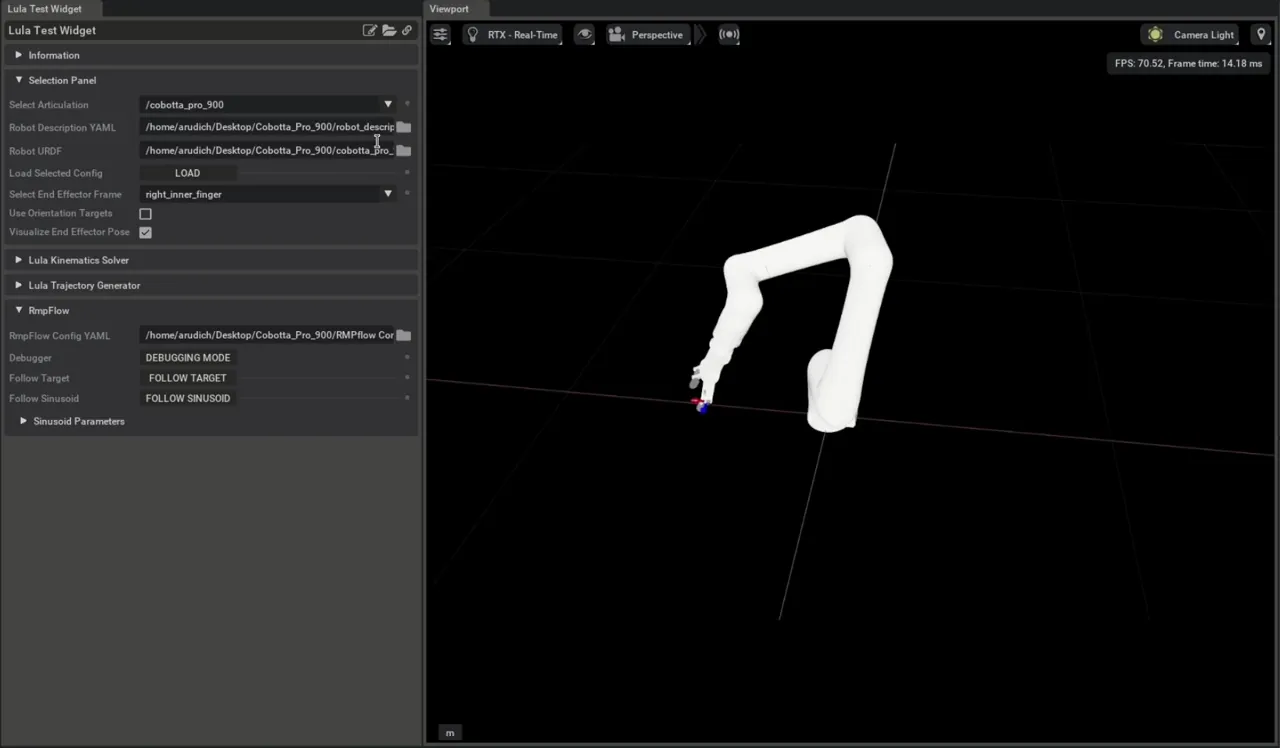Click the FOLLOW TARGET button
The width and height of the screenshot is (1280, 748).
(188, 379)
